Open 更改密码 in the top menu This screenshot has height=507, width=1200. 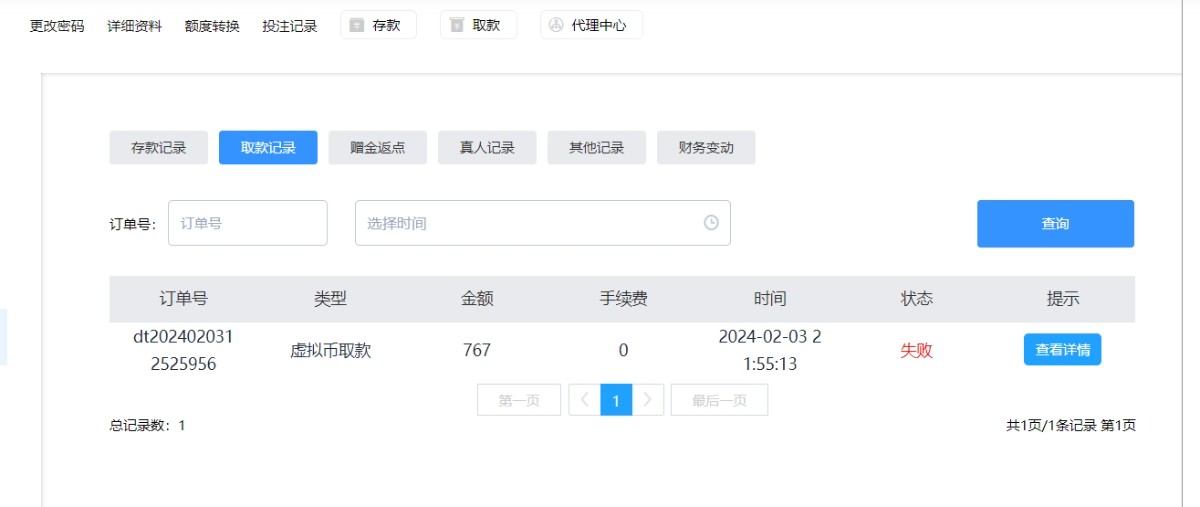pyautogui.click(x=57, y=26)
